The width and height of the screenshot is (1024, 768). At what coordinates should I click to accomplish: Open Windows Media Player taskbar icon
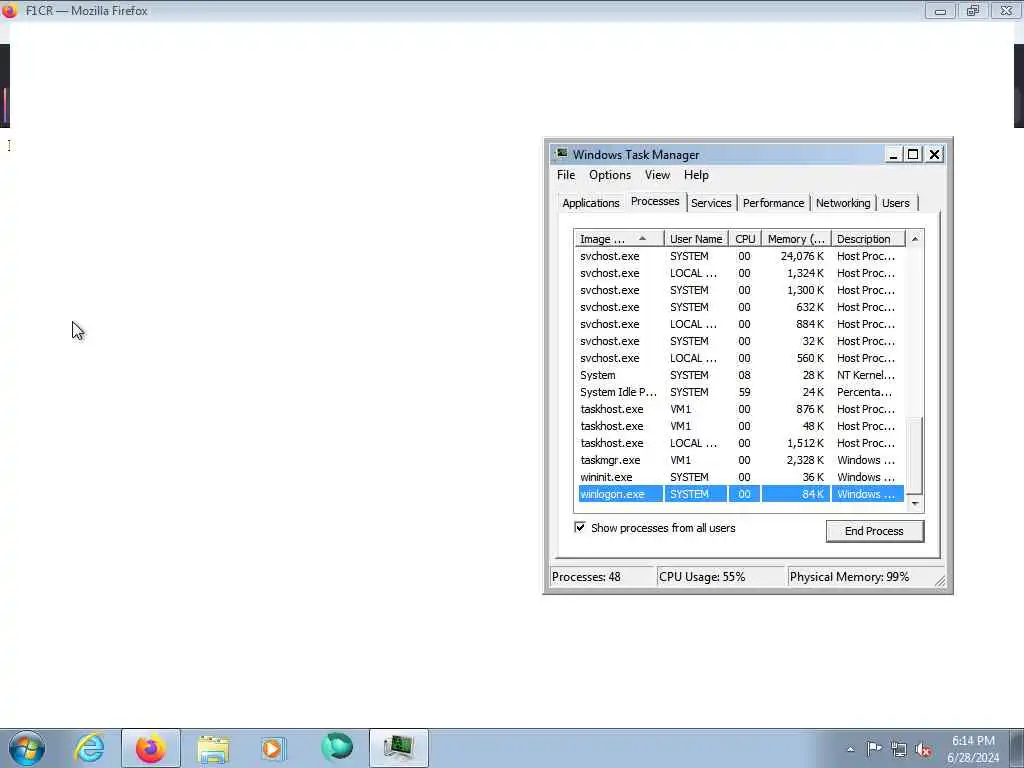tap(273, 748)
